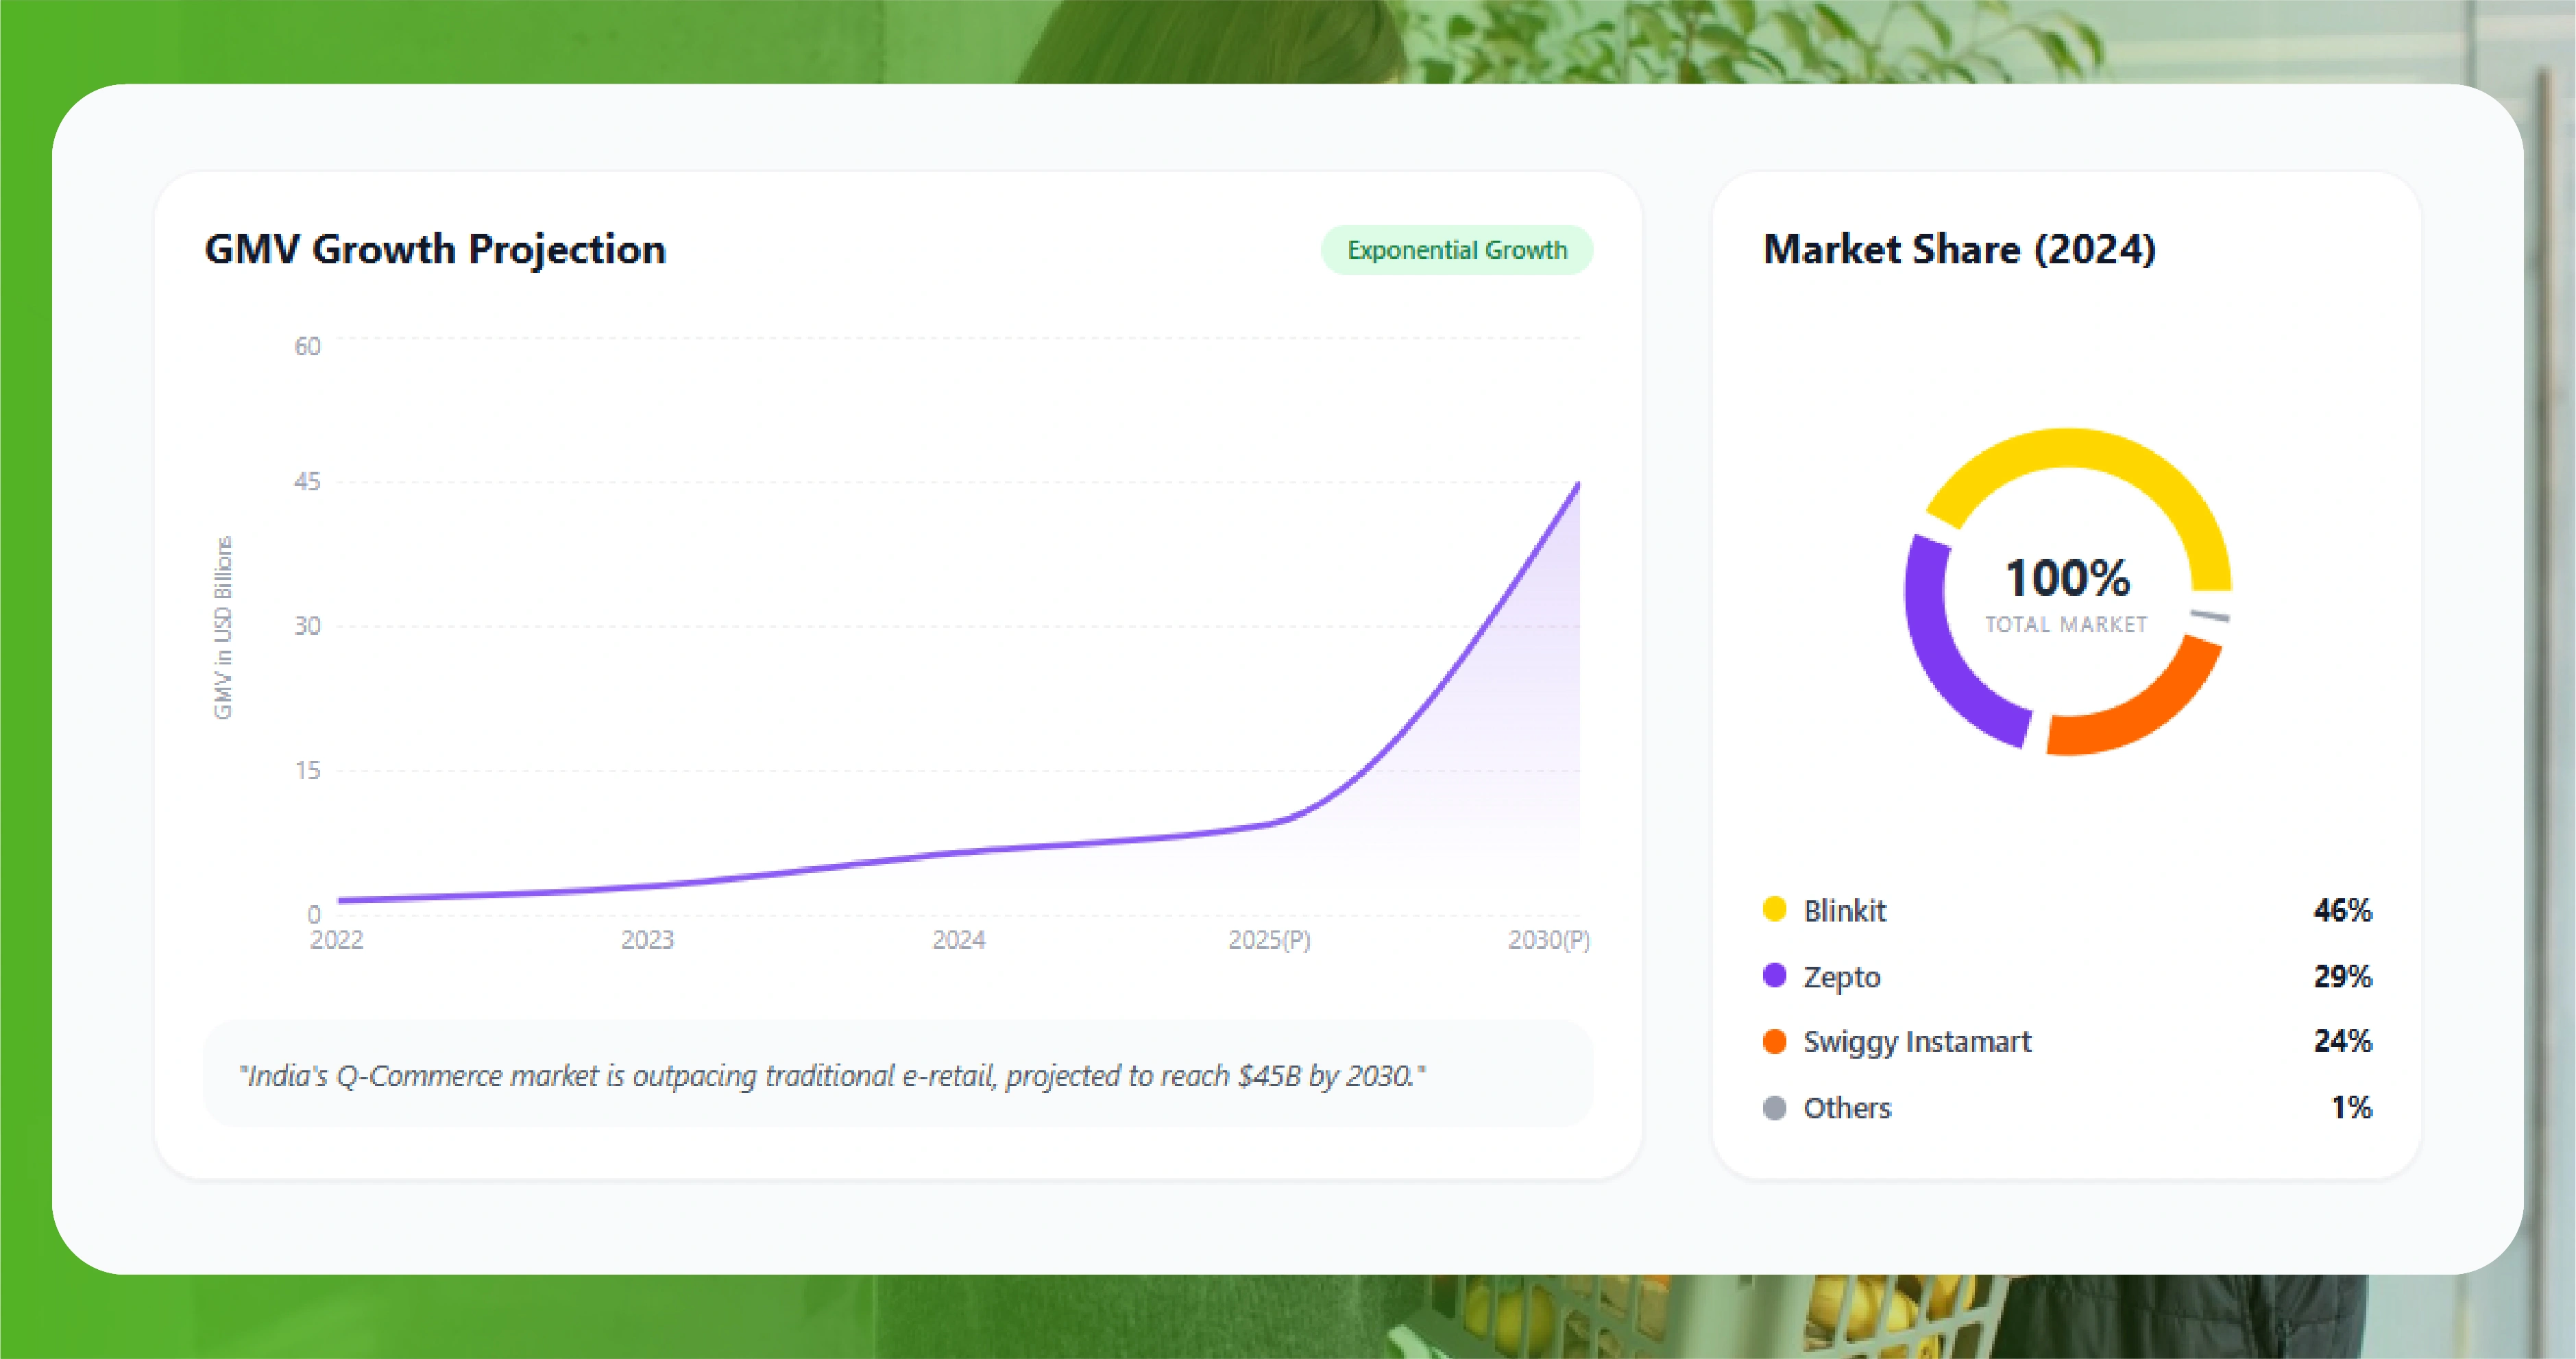Screen dimensions: 2576x1359
Task: Click the 100% total market center text
Action: [2067, 578]
